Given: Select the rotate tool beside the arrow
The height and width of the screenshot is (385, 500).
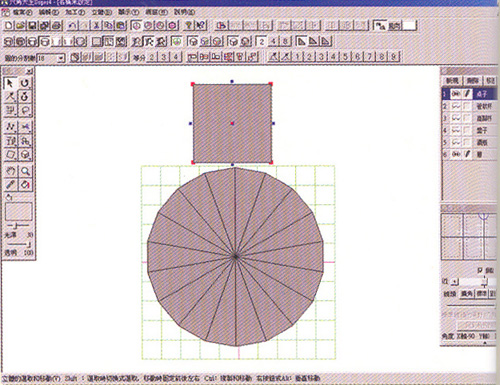Looking at the screenshot, I should tap(24, 83).
